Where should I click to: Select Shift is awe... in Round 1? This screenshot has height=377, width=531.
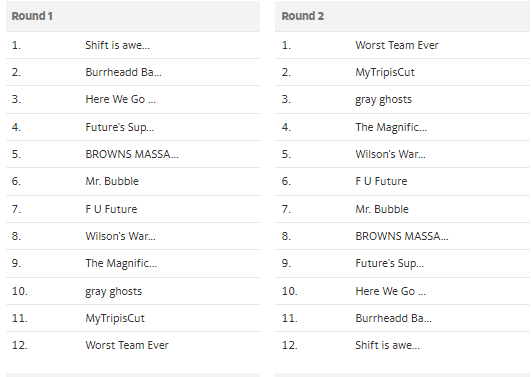point(118,45)
